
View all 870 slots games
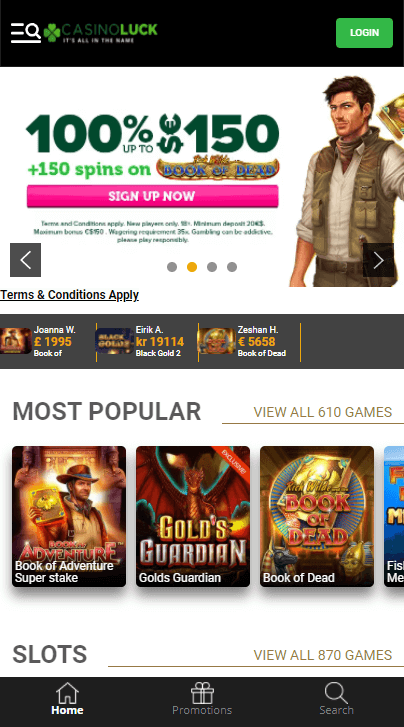tap(323, 655)
